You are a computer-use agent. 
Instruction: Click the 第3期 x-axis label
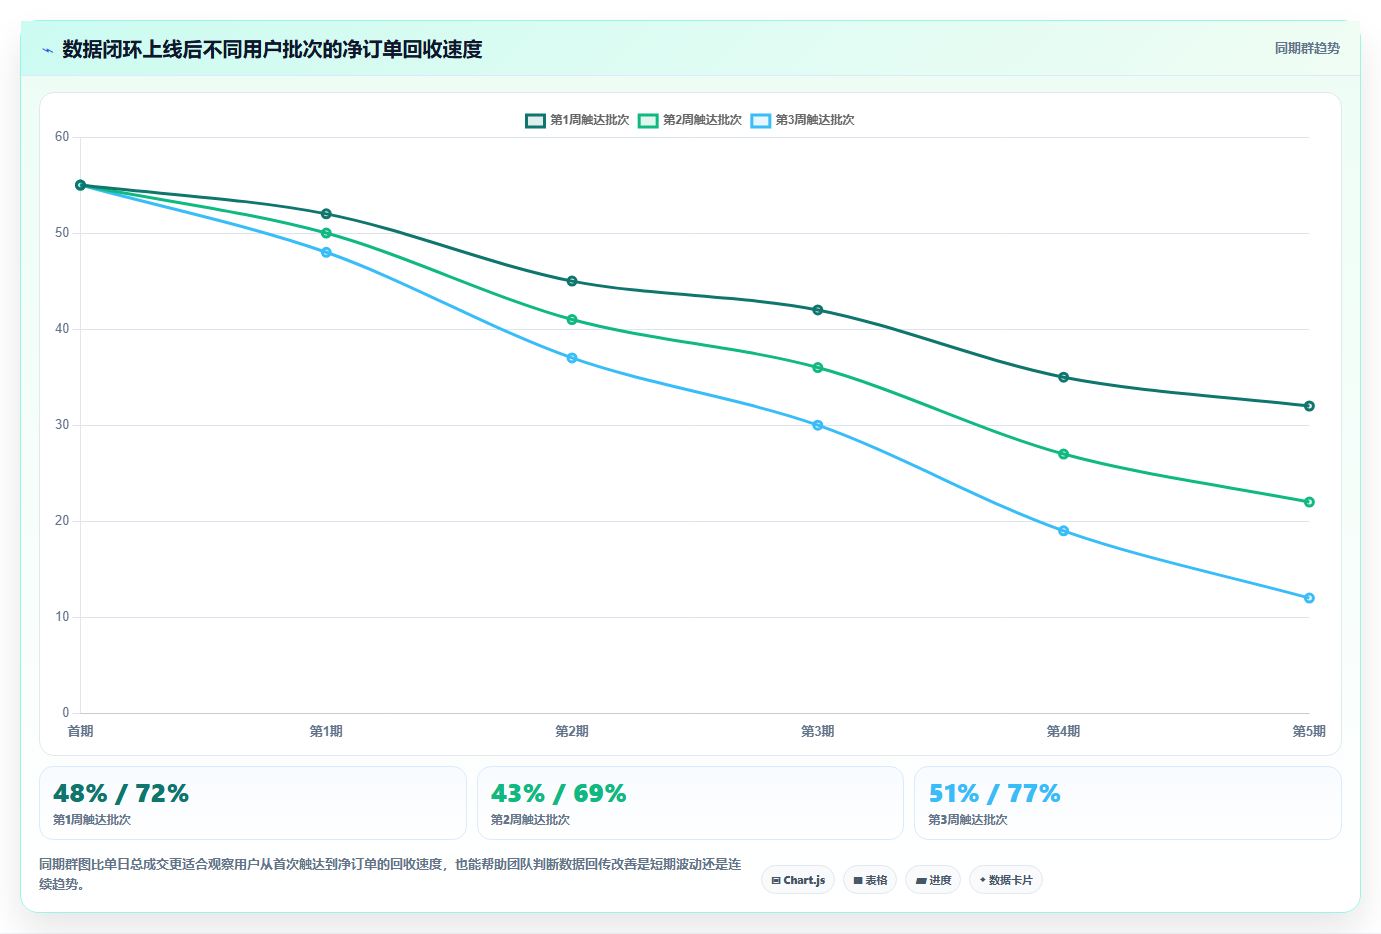(x=818, y=732)
